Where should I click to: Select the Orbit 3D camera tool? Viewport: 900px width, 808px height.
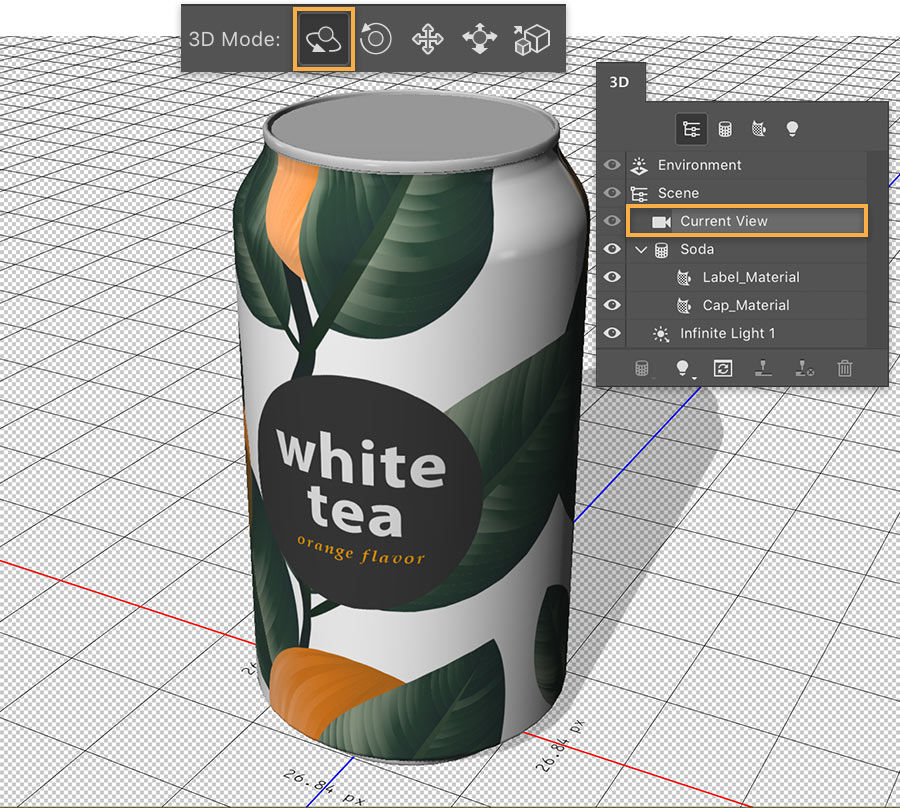pos(322,38)
